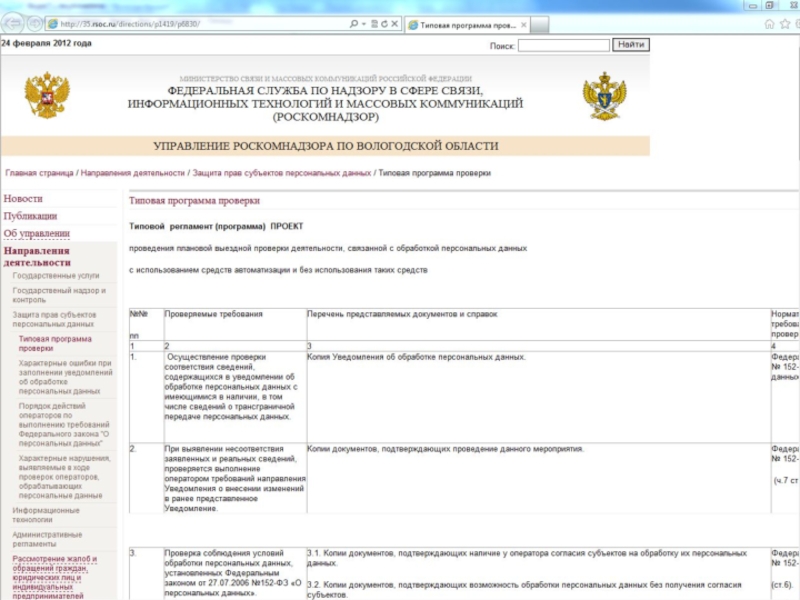Screen dimensions: 800x600
Task: Open 'Характерные ошибки при заполнении уведомлений' sidebar link
Action: tap(65, 377)
